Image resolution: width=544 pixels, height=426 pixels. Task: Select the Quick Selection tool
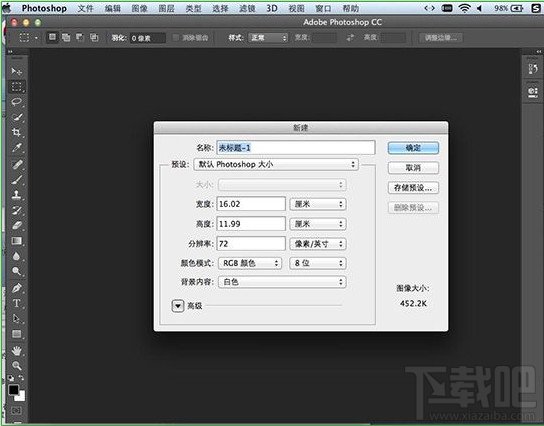pos(16,117)
